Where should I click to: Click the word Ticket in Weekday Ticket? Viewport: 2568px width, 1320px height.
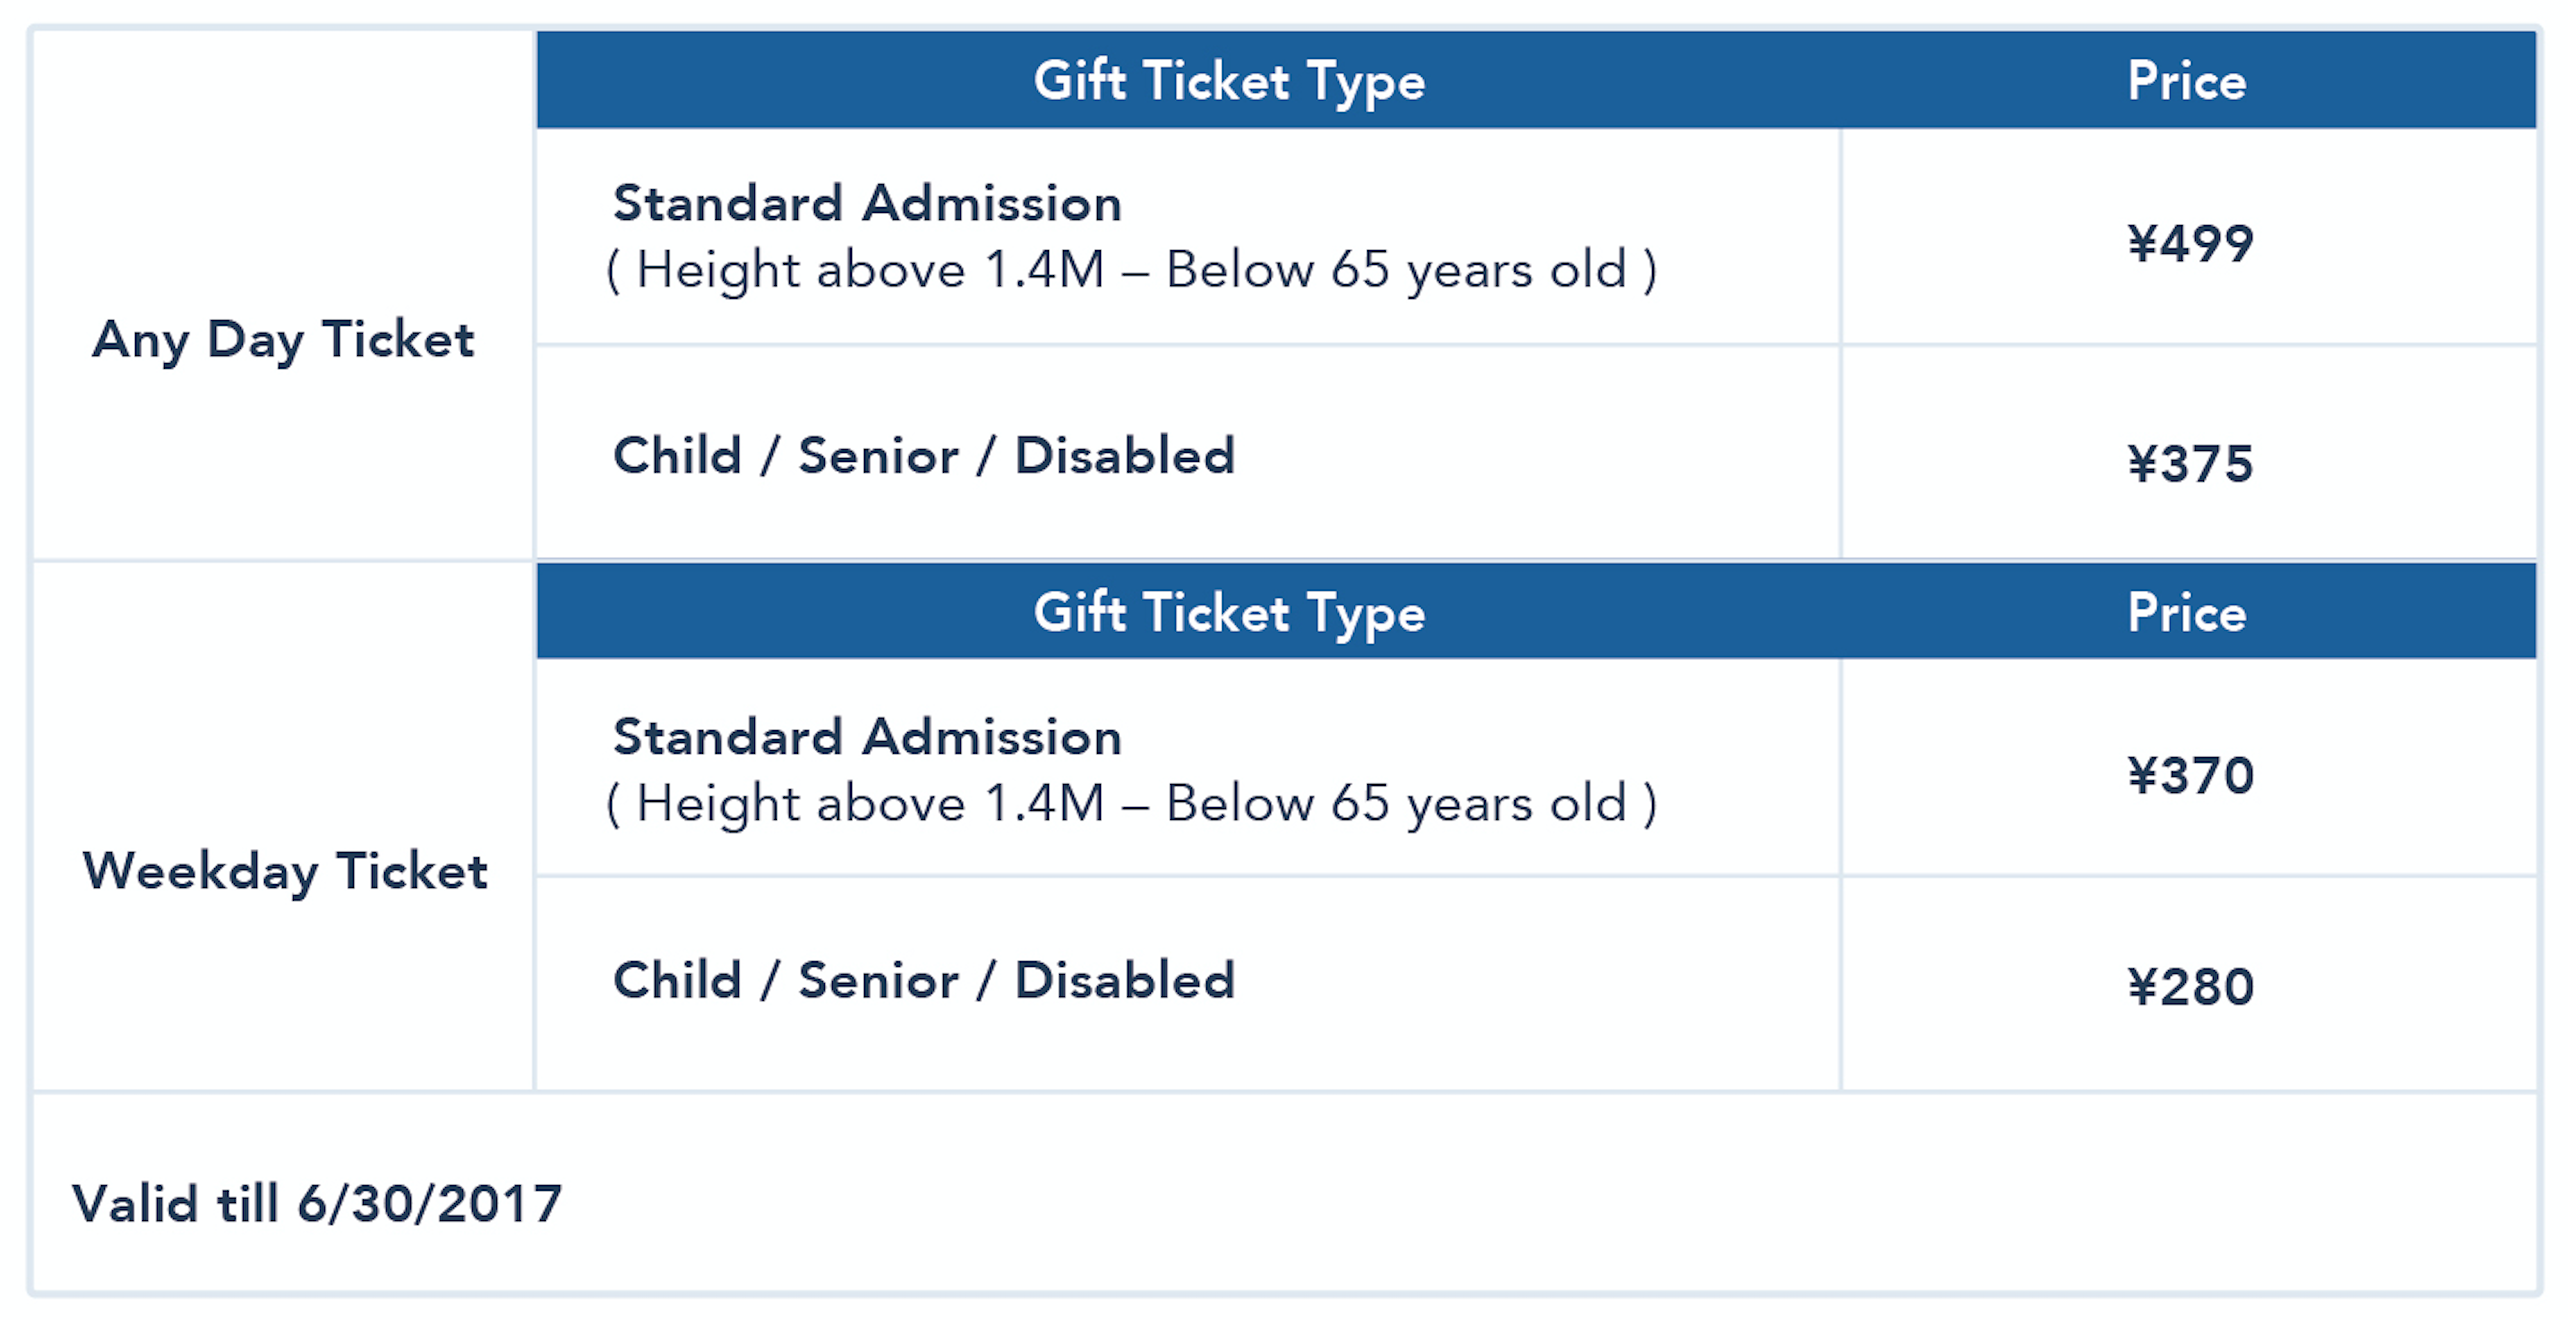click(x=411, y=871)
